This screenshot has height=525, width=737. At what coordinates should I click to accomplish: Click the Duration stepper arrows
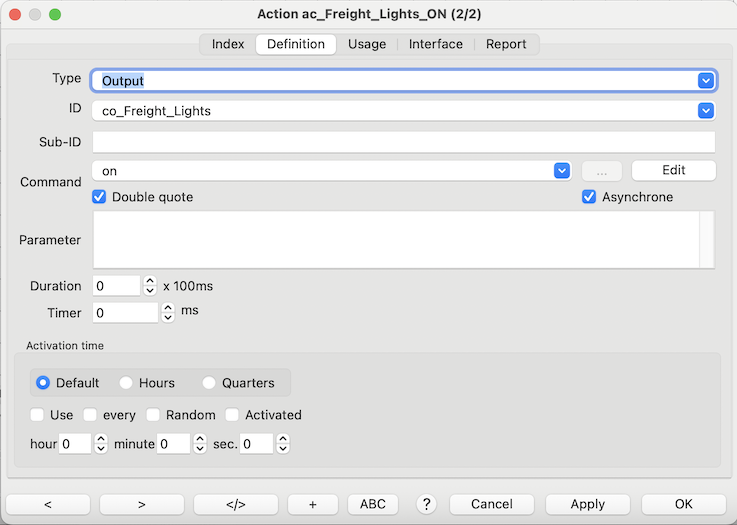pos(150,286)
